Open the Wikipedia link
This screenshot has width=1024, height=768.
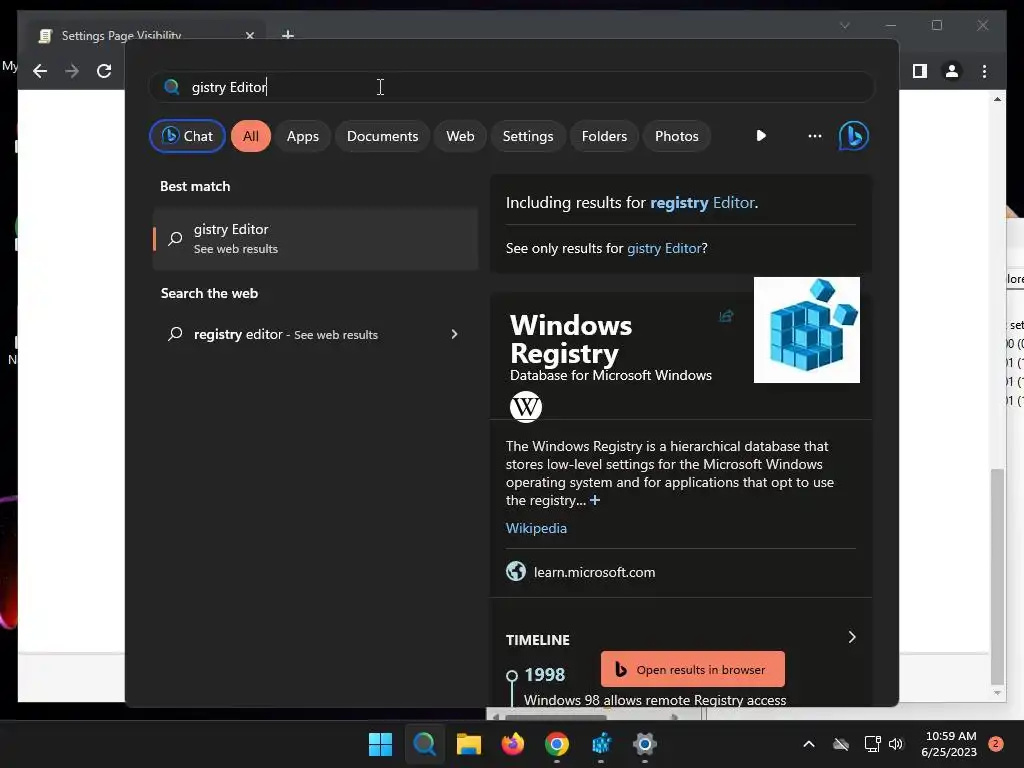536,528
